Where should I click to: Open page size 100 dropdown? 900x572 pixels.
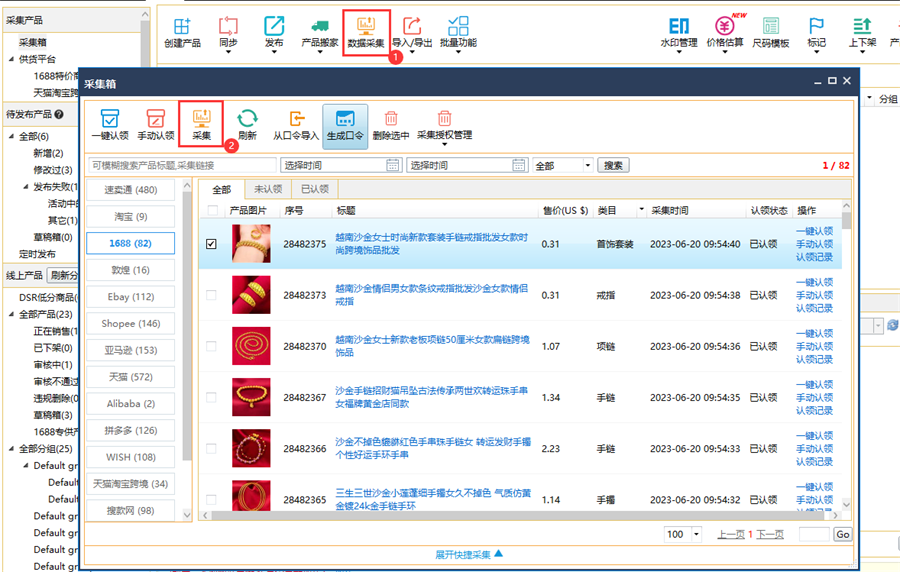coord(696,534)
